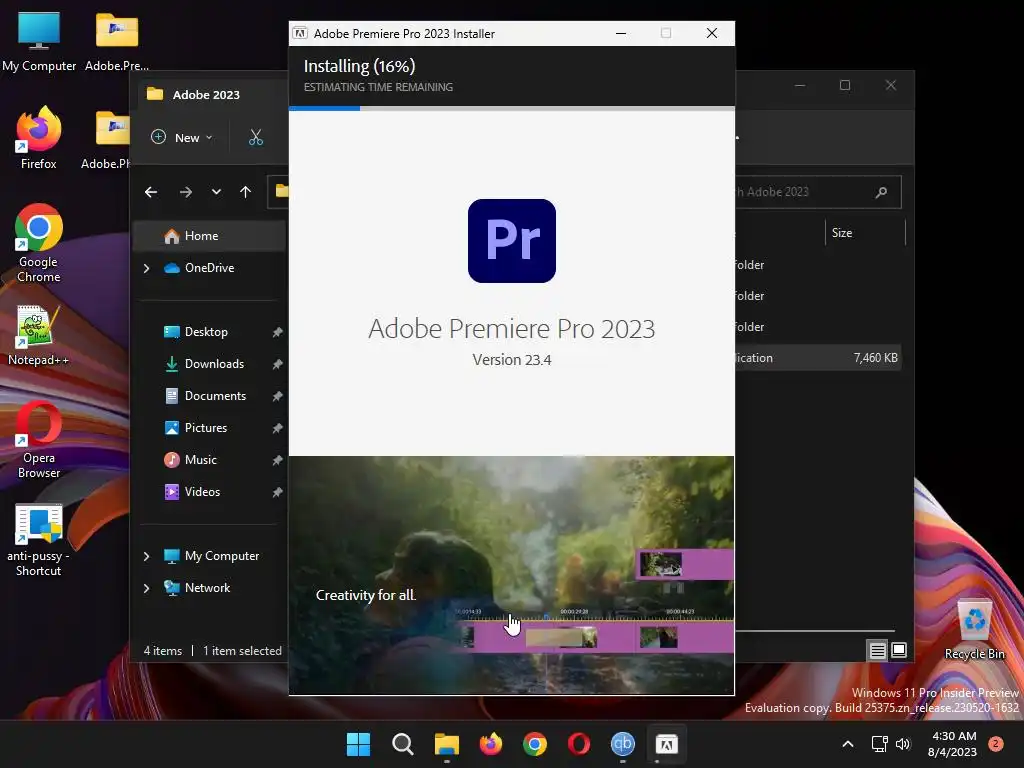Open File Explorer from taskbar
This screenshot has width=1024, height=768.
[447, 744]
